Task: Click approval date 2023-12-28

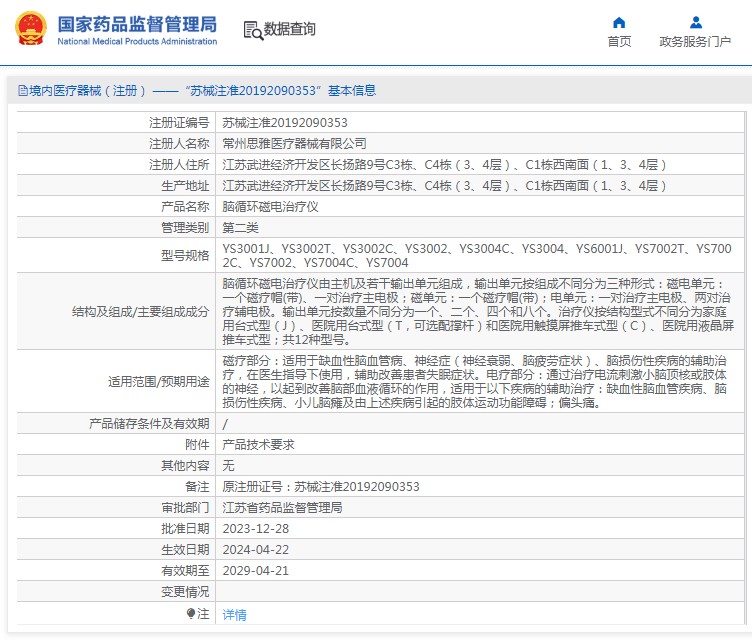Action: click(x=256, y=528)
